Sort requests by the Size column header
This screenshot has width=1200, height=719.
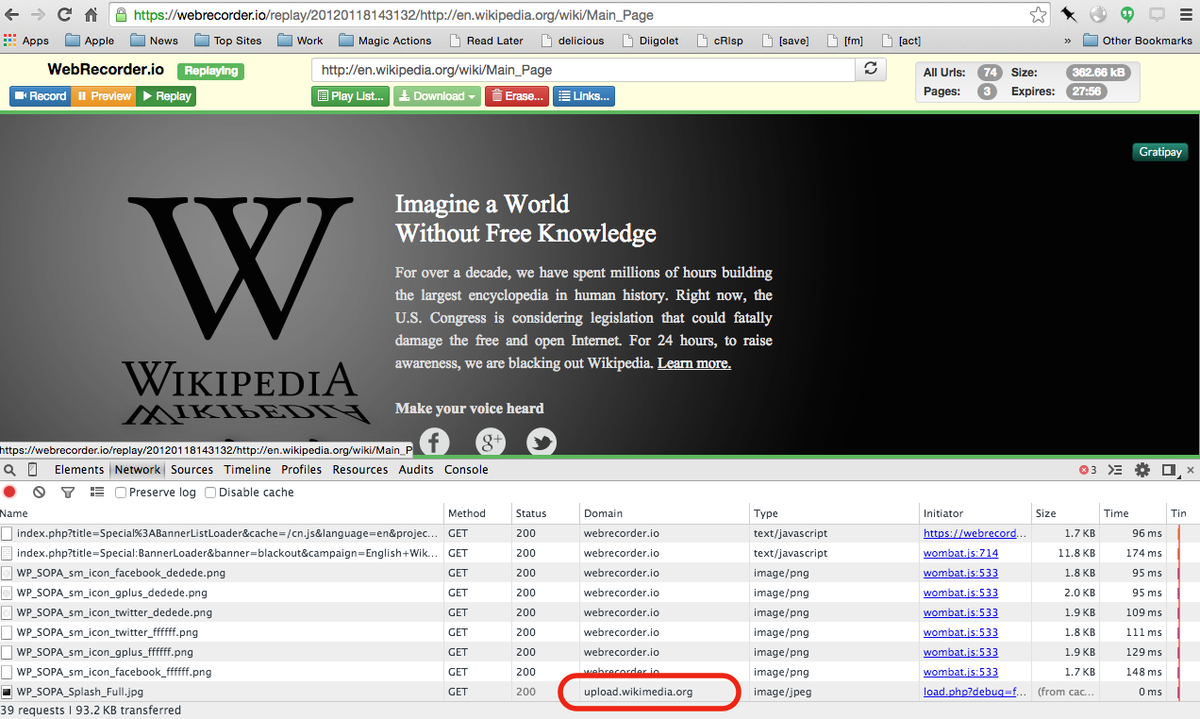tap(1065, 513)
